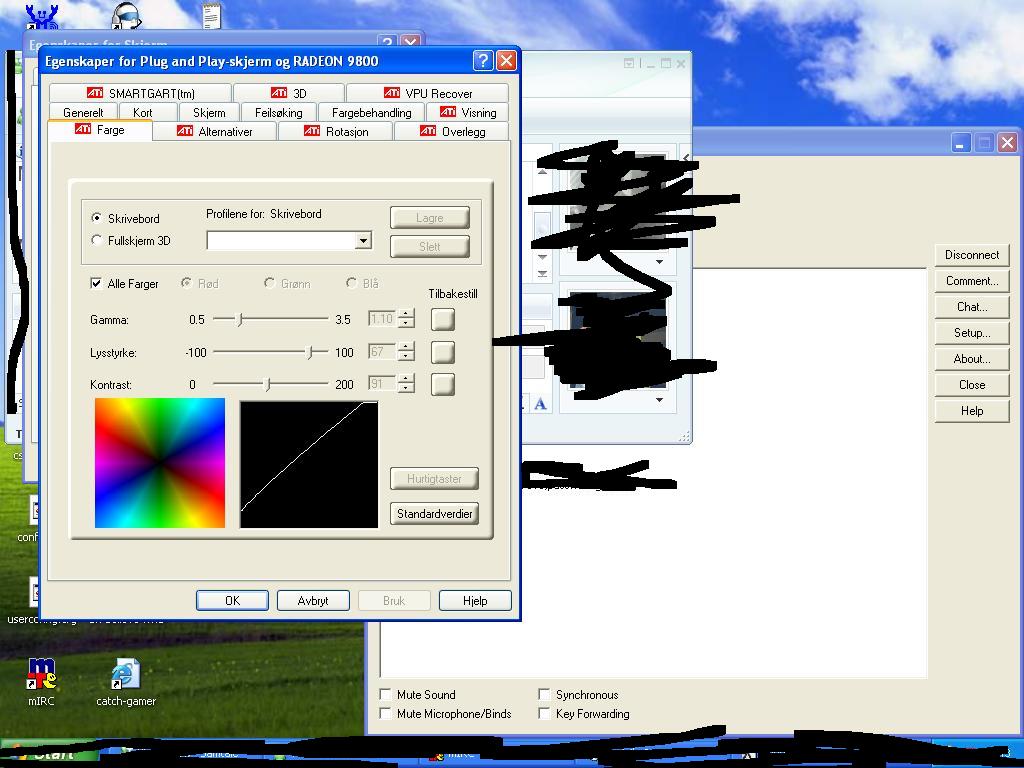Toggle the Key Forwarding checkbox

tap(544, 713)
